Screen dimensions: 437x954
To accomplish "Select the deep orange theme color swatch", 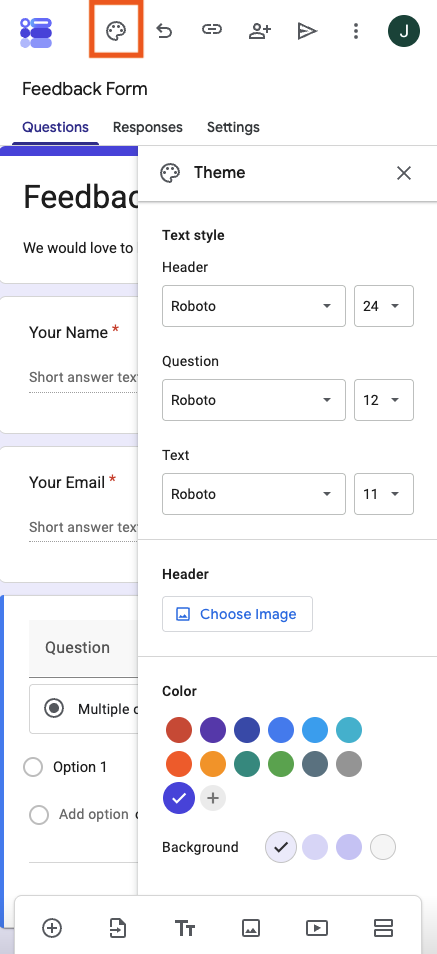I will [x=179, y=764].
